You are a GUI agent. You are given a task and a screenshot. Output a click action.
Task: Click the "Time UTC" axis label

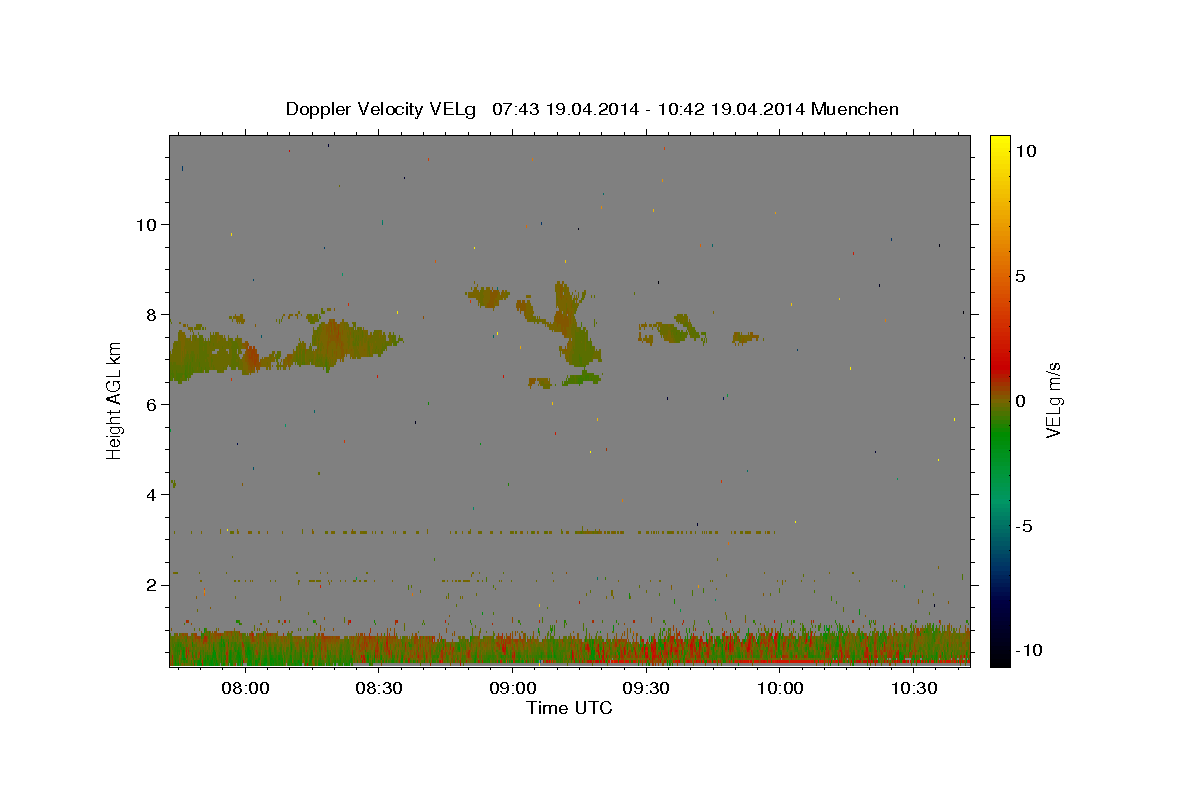[x=569, y=708]
